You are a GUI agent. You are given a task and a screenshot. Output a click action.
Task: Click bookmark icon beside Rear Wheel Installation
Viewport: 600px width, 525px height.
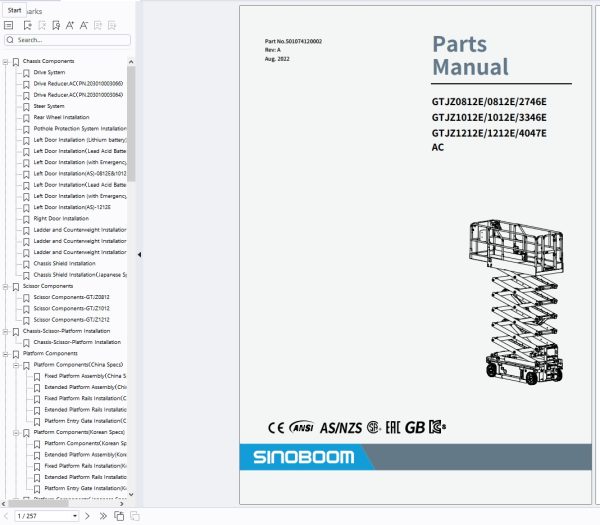click(x=26, y=118)
